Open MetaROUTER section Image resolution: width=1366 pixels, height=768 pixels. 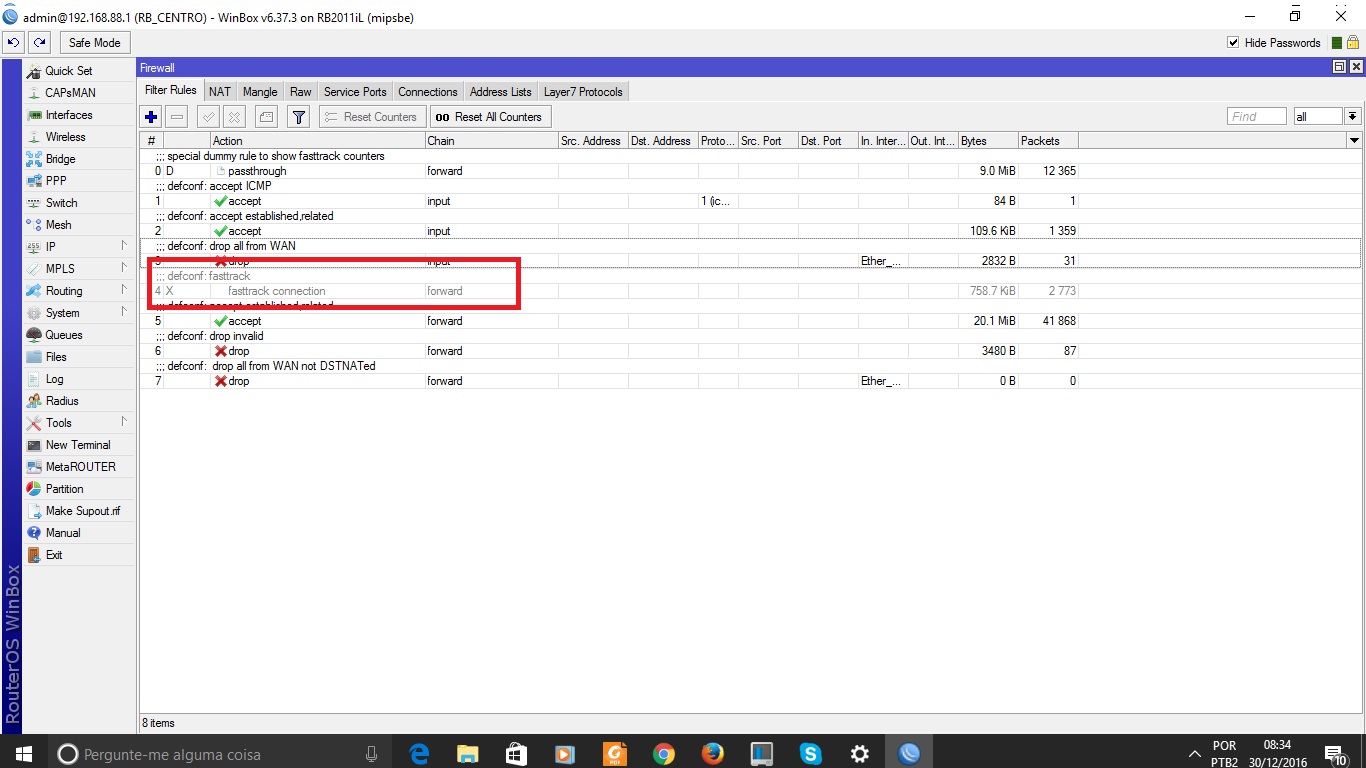point(79,467)
